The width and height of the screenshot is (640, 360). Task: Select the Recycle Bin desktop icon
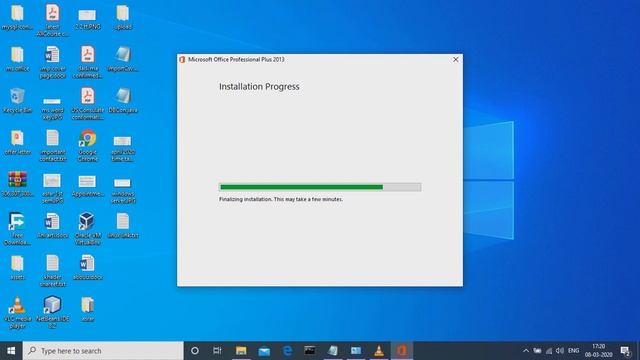[17, 101]
